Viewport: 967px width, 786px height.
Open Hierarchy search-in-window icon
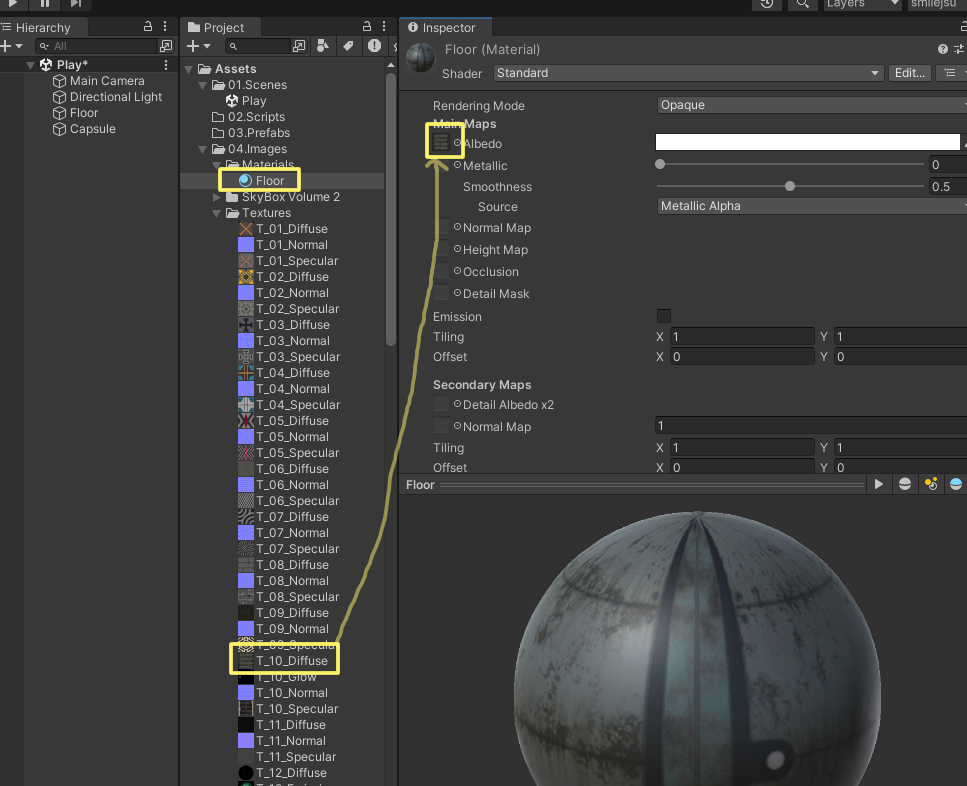pyautogui.click(x=166, y=46)
